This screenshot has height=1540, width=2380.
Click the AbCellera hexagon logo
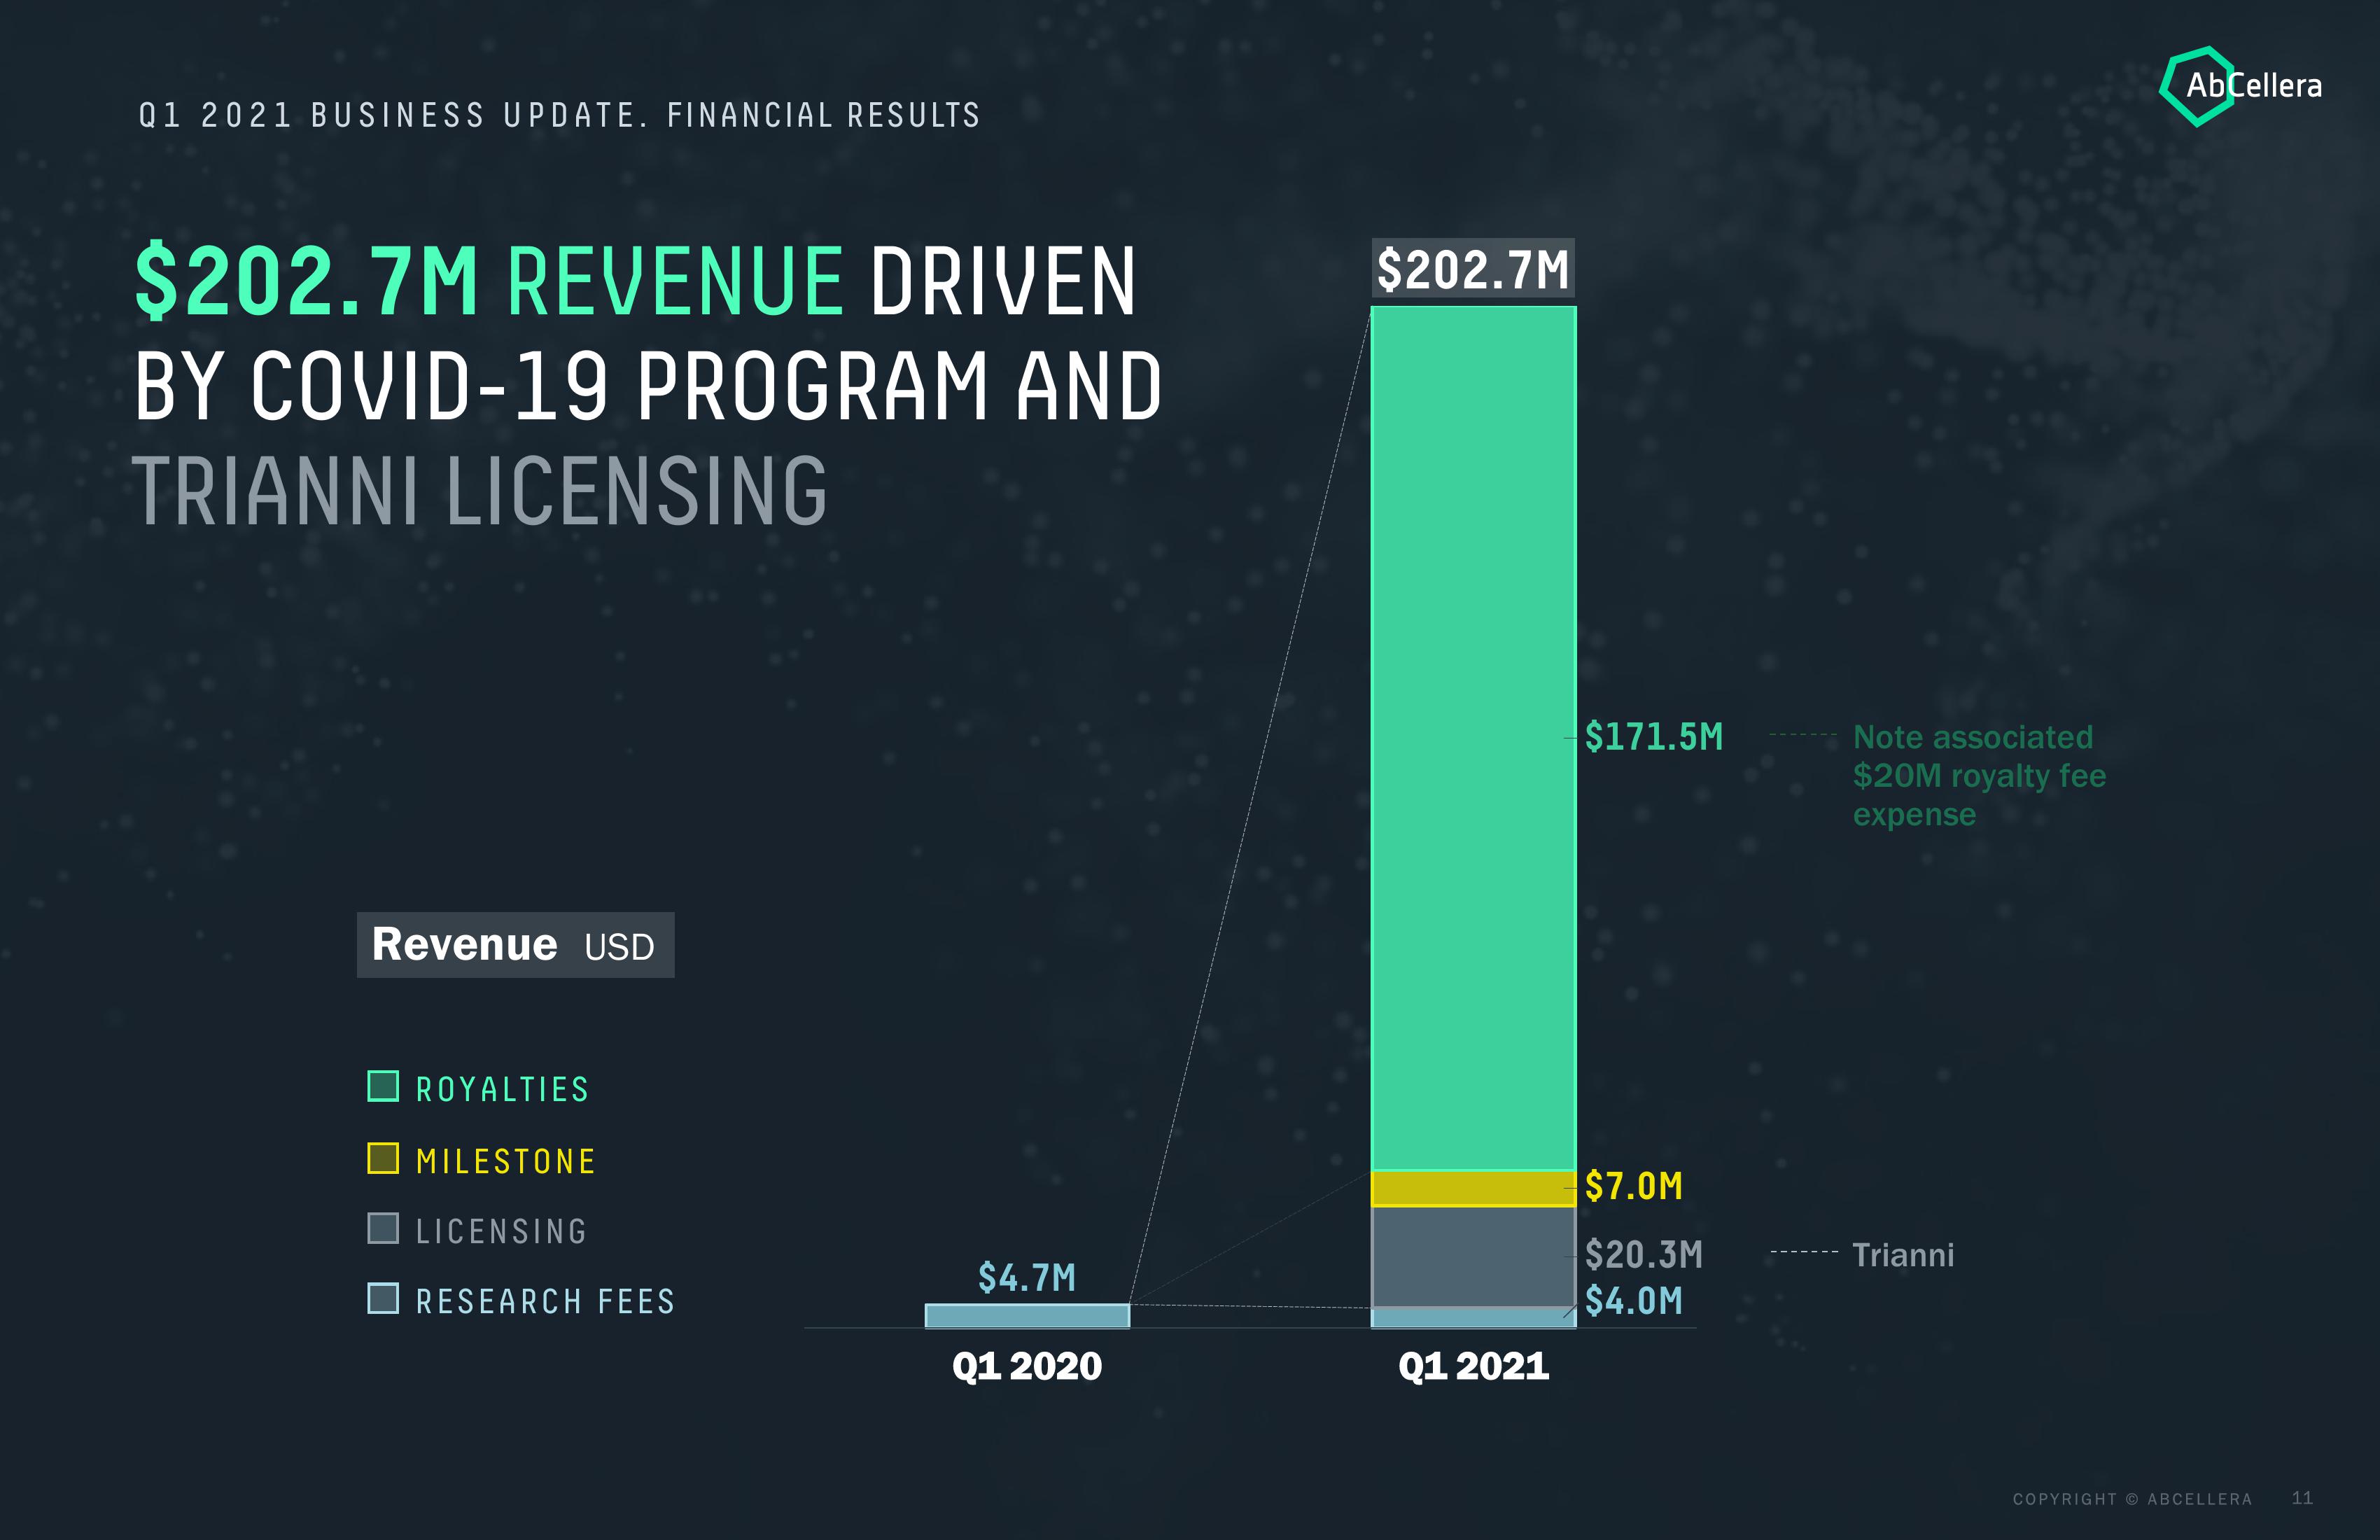(x=2240, y=86)
